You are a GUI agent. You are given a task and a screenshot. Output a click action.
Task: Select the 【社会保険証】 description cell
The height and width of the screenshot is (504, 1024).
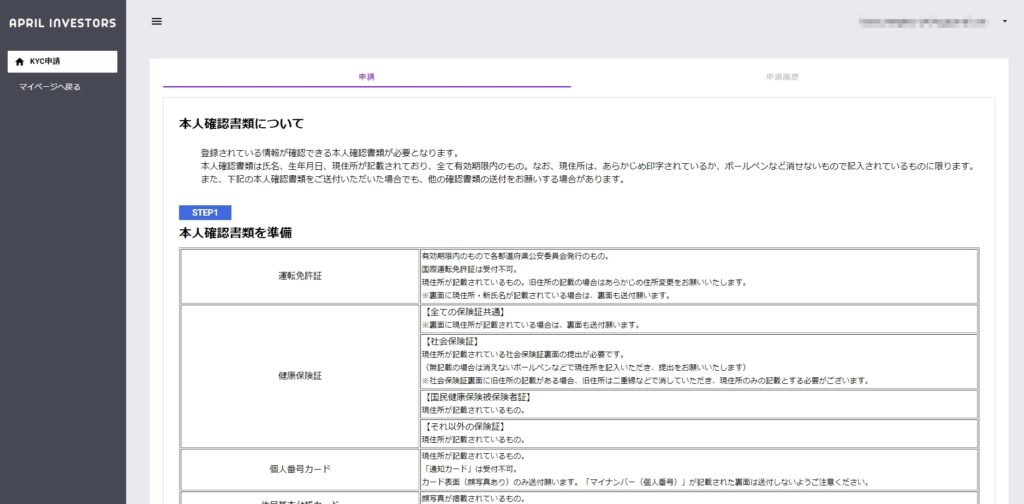pyautogui.click(x=698, y=361)
